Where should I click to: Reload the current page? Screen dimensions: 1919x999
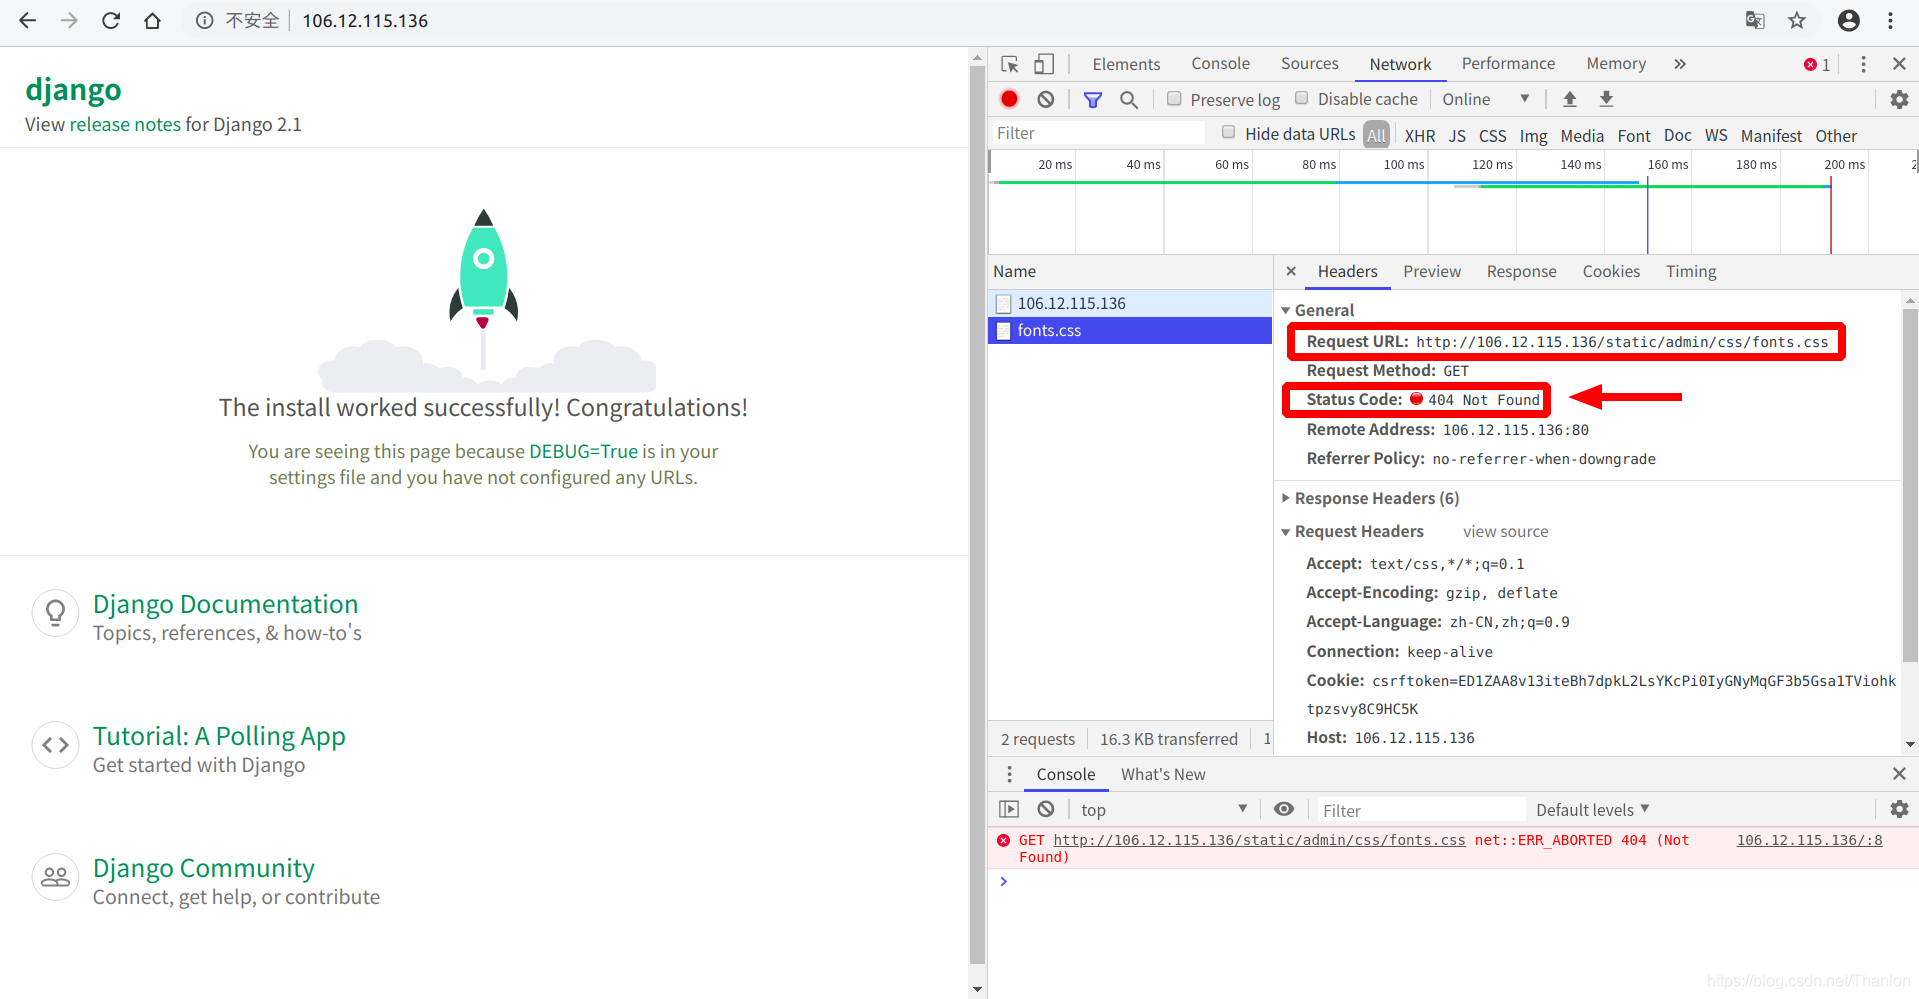tap(111, 20)
